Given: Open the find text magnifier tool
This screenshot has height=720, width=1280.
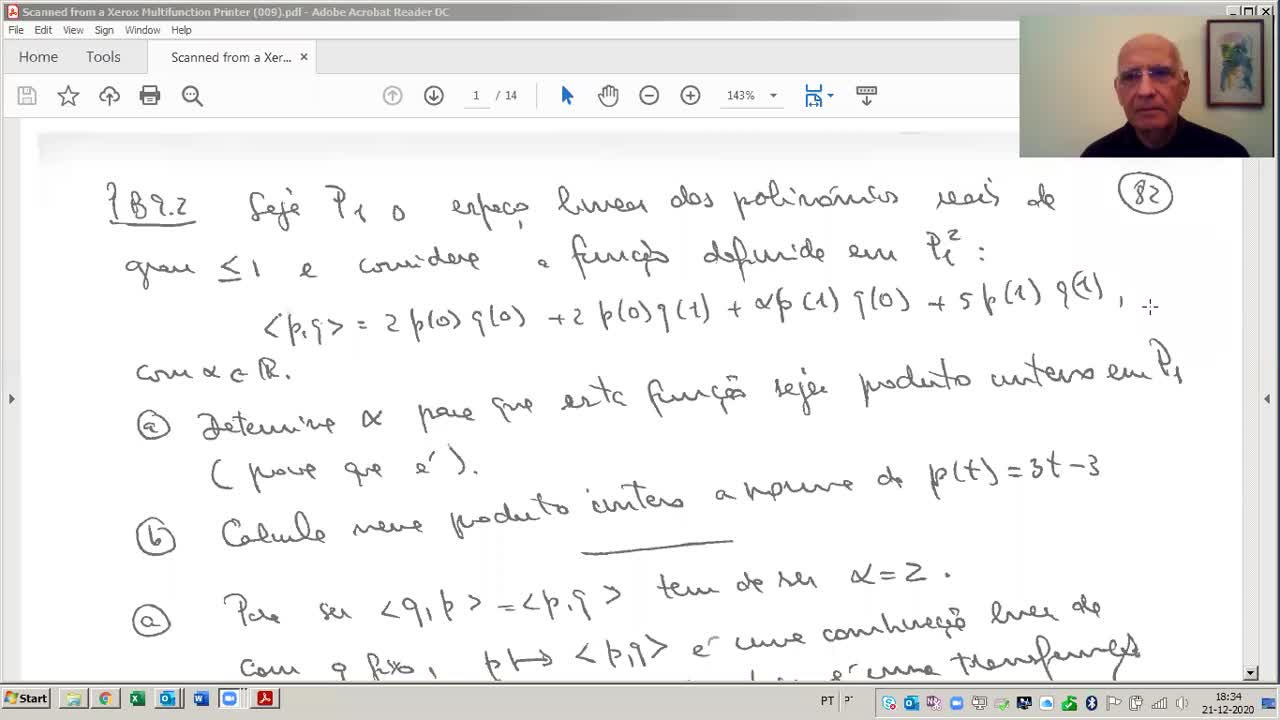Looking at the screenshot, I should (192, 96).
